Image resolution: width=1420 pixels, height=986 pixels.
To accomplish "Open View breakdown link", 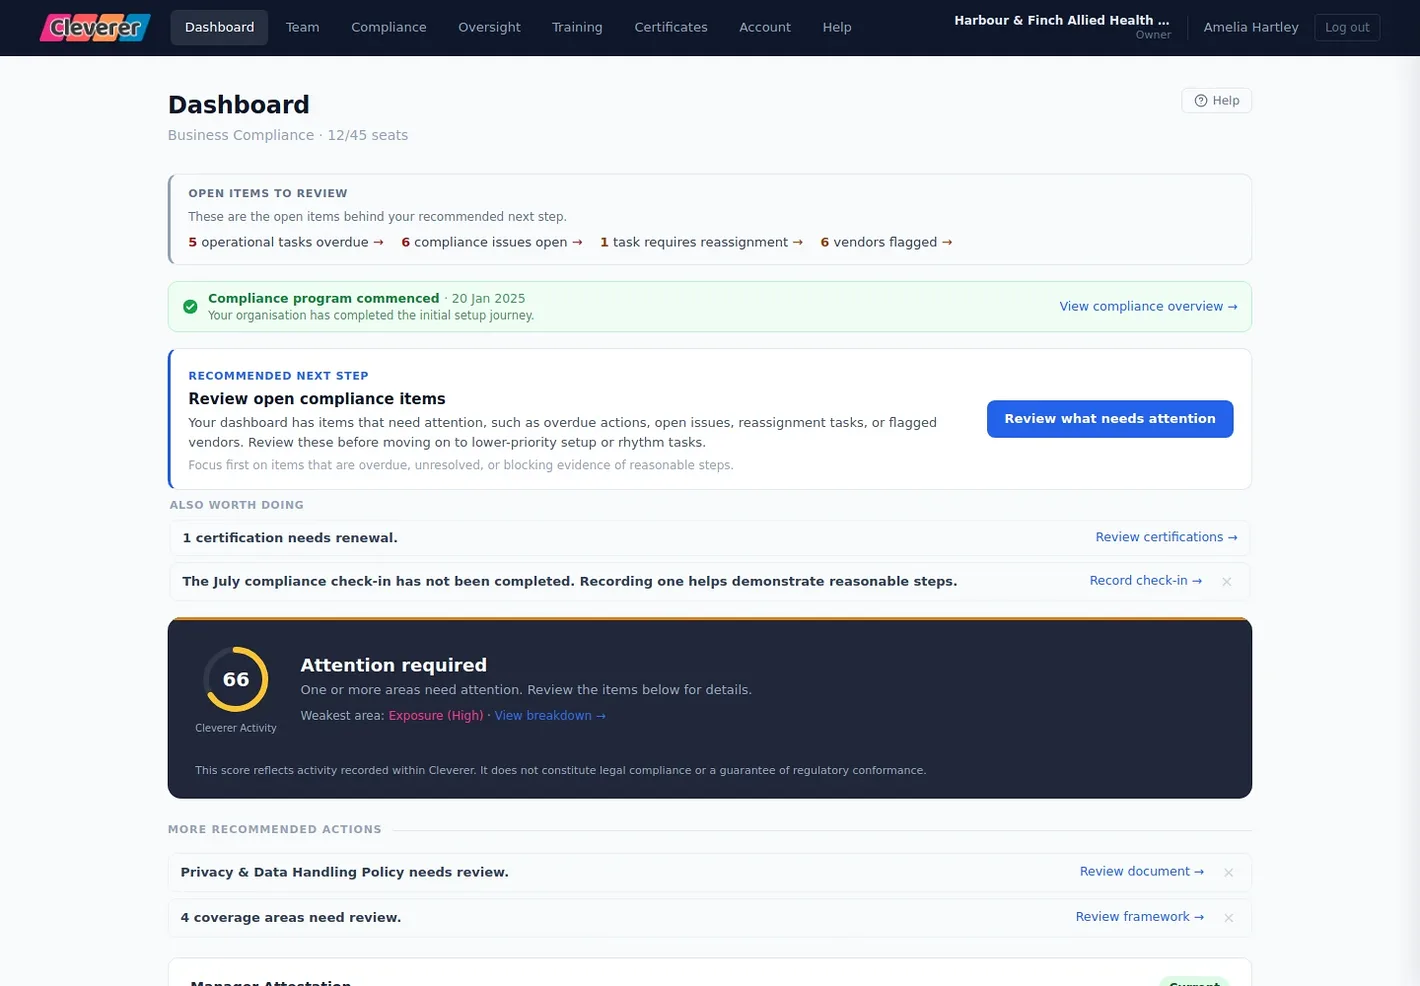I will tap(550, 715).
